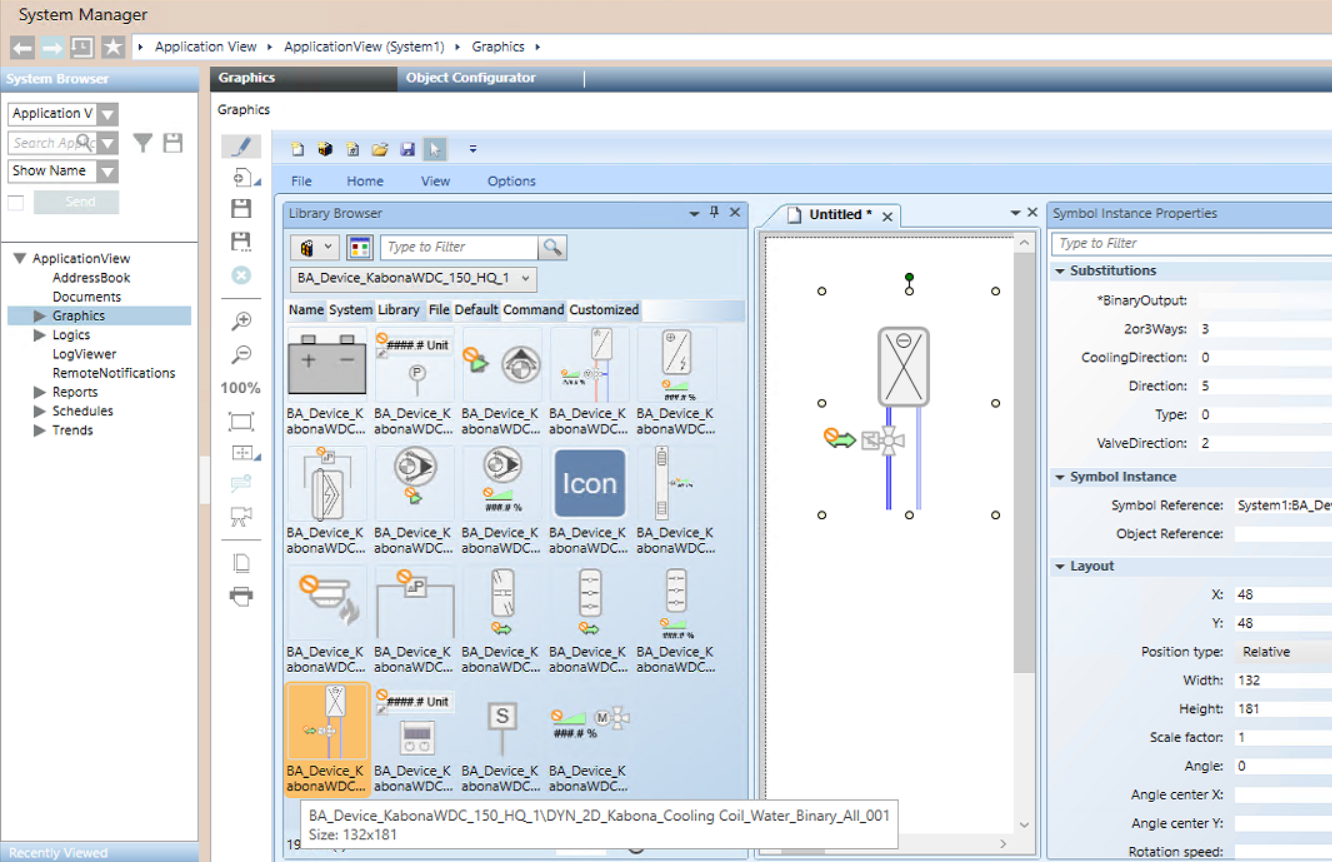Collapse the Substitutions properties section

click(1060, 271)
